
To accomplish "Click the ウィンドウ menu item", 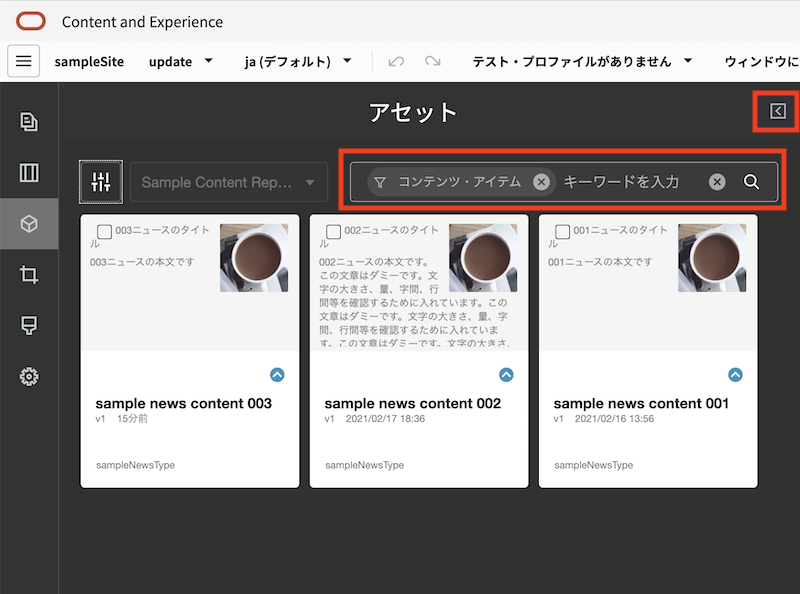I will (762, 61).
